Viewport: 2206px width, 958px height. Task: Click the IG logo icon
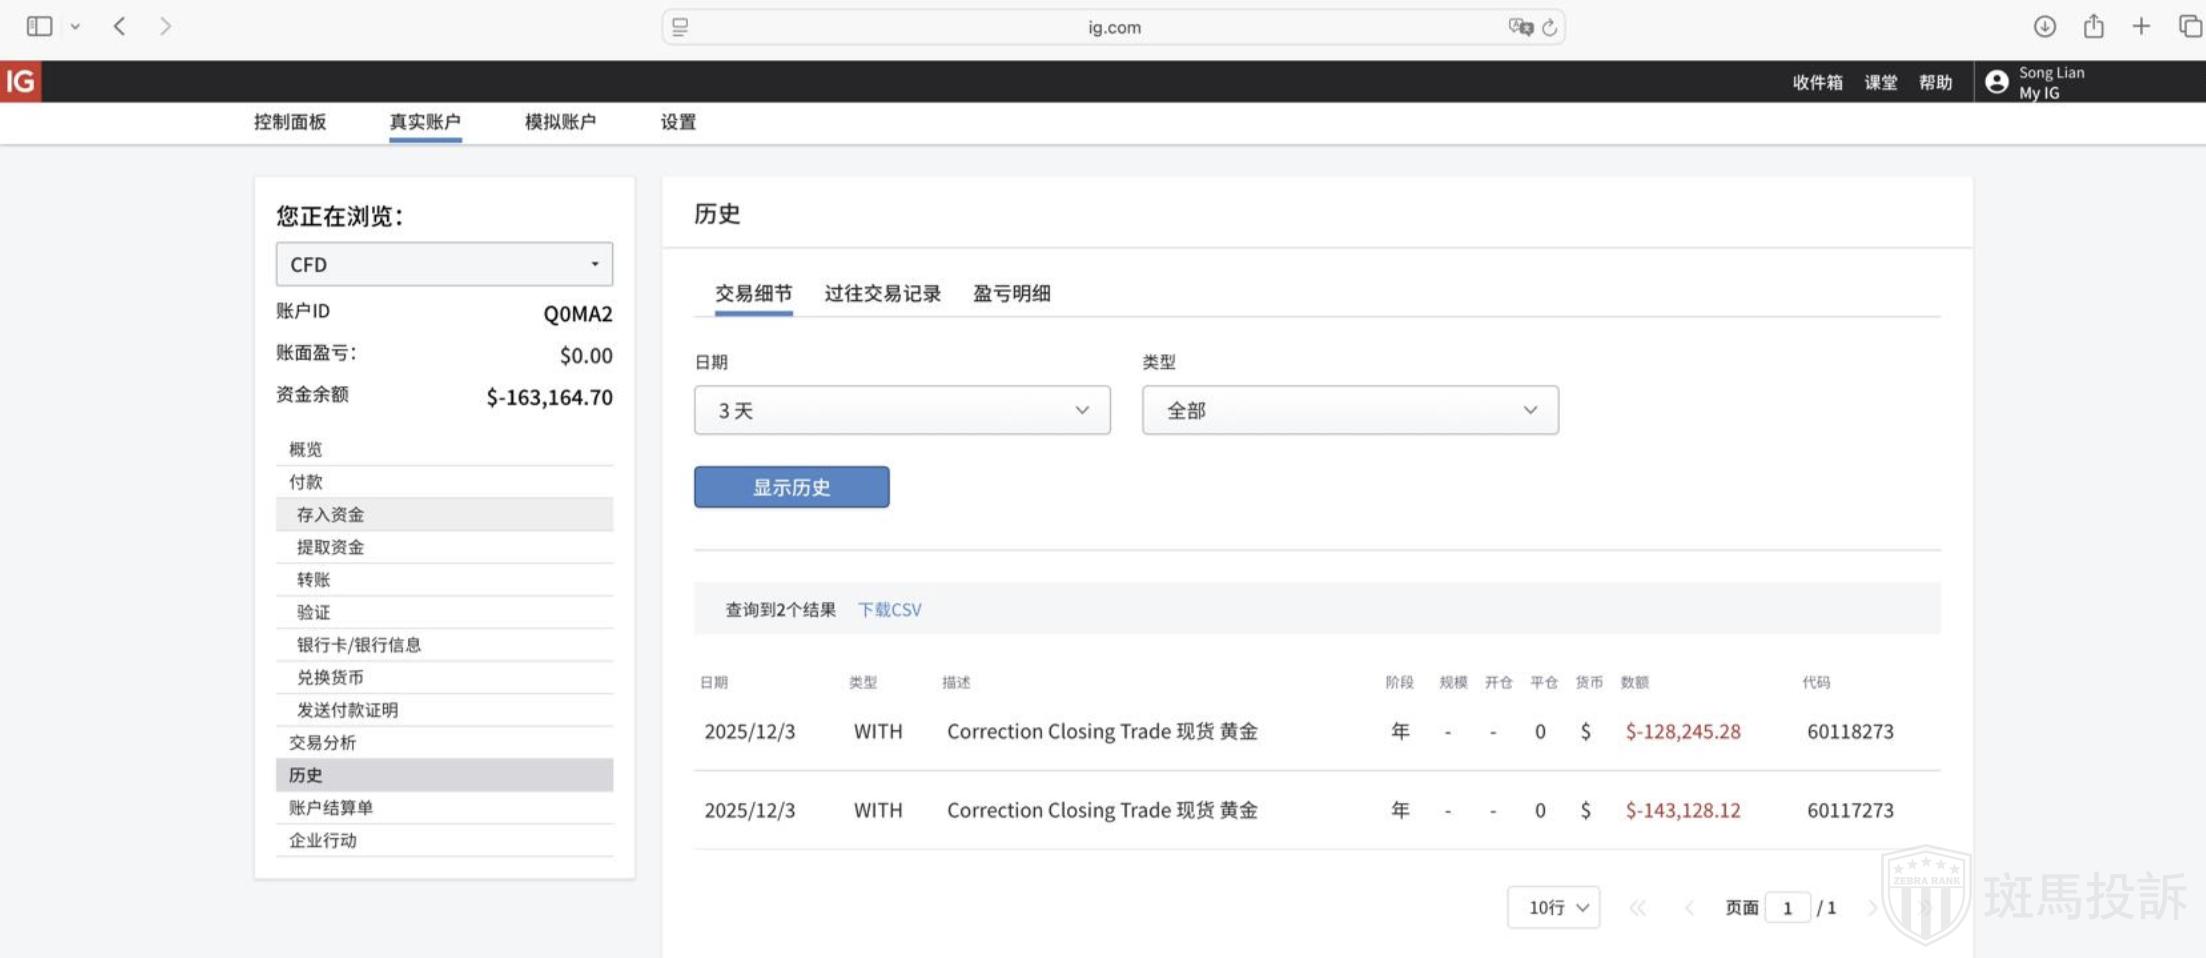[20, 81]
